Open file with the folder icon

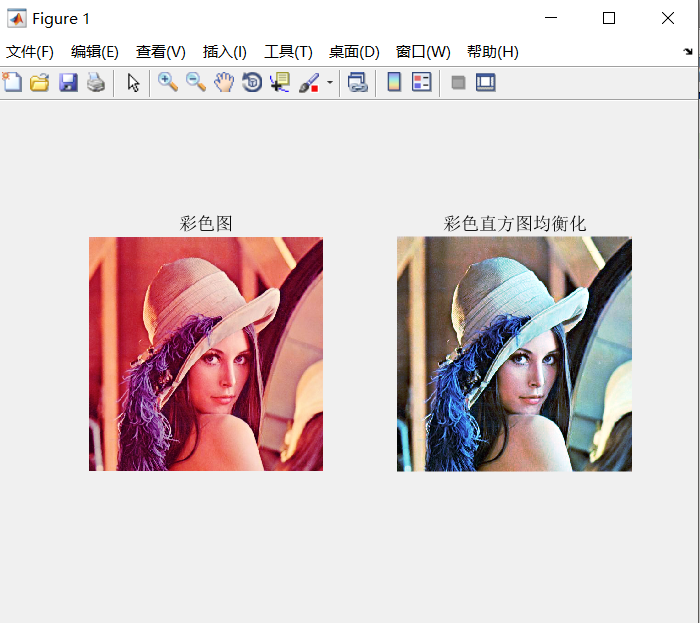[x=40, y=83]
